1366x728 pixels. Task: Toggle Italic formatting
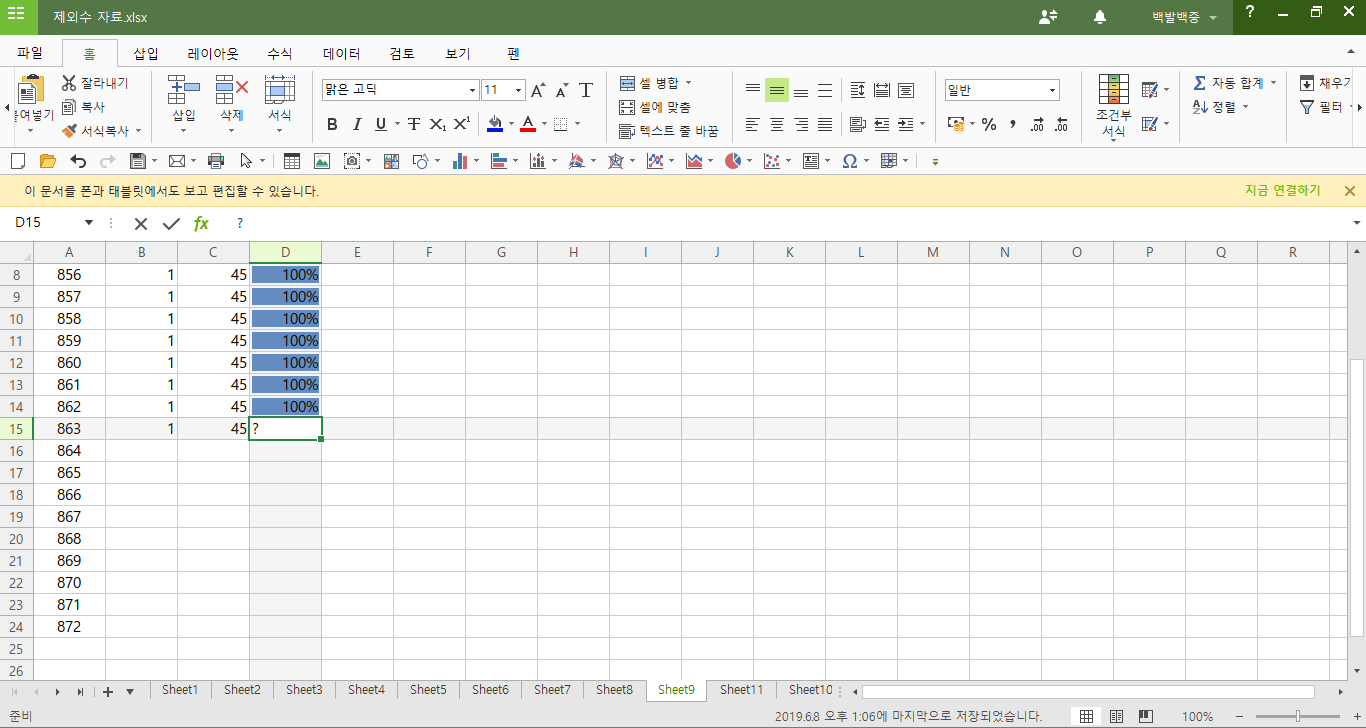click(x=357, y=125)
